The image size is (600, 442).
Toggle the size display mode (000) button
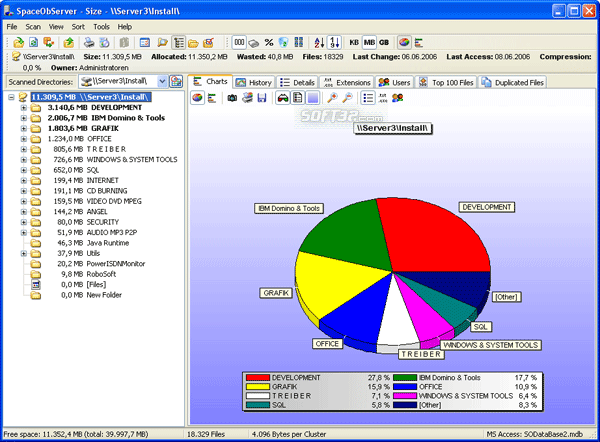[239, 42]
